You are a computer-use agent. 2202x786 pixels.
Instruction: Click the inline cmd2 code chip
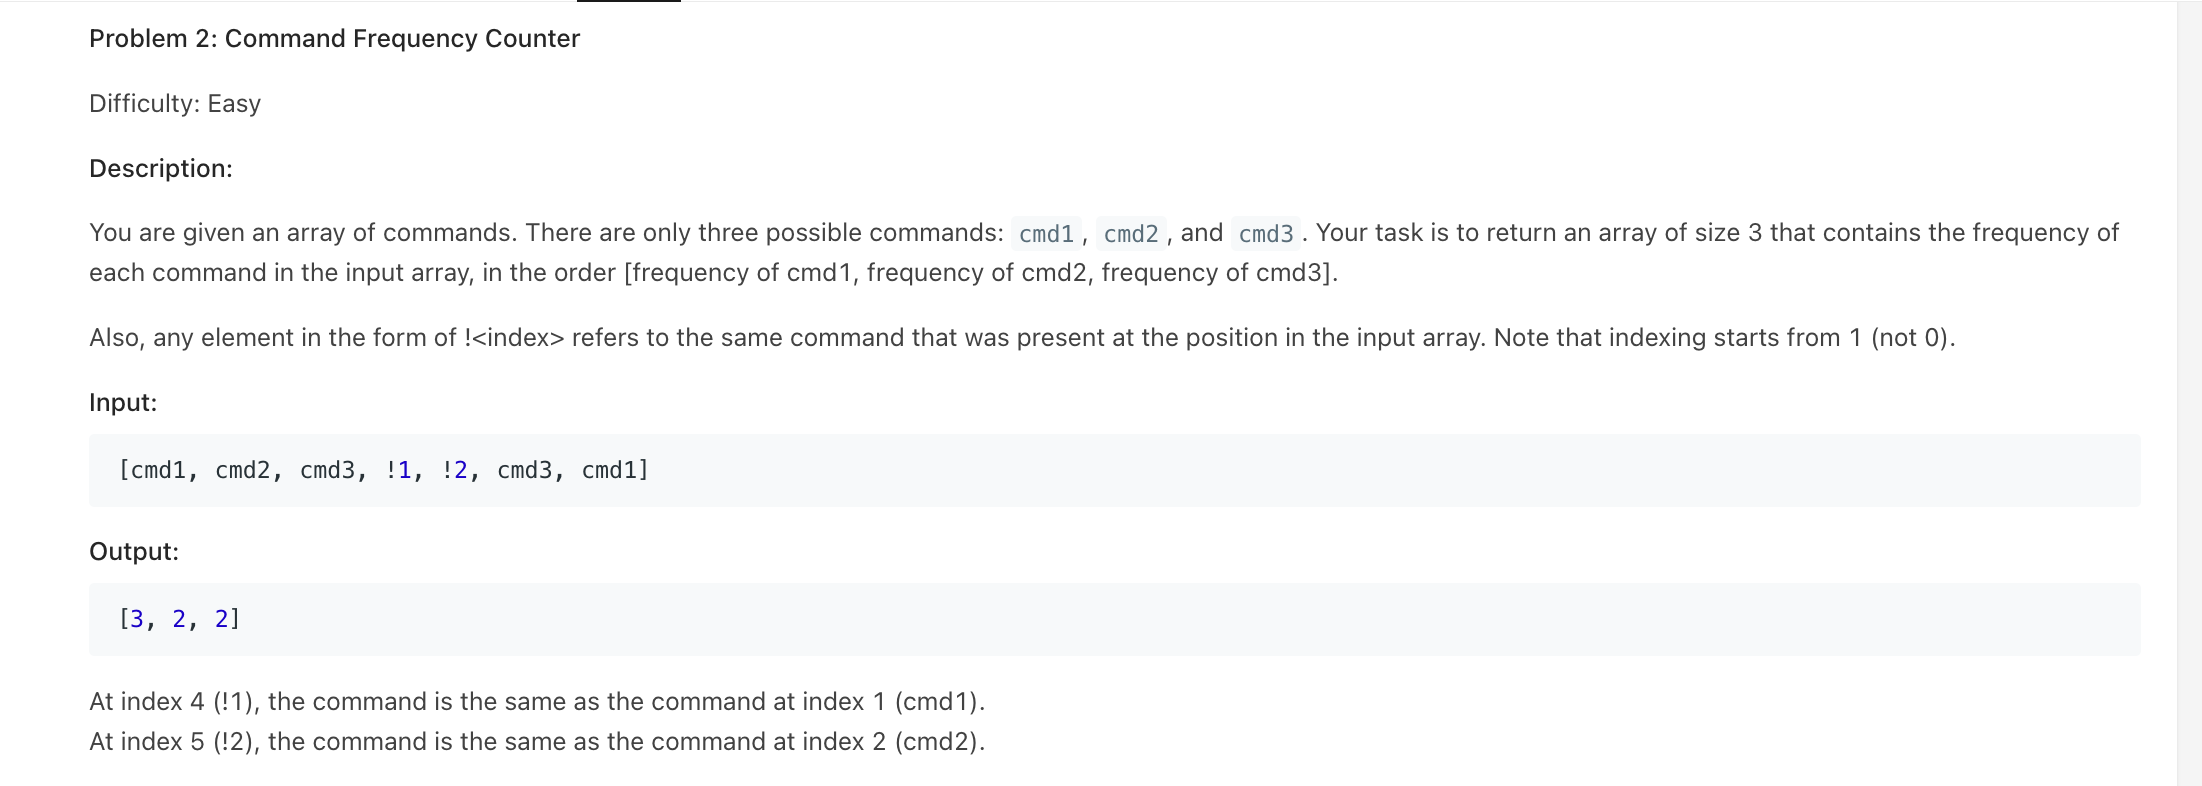1131,234
